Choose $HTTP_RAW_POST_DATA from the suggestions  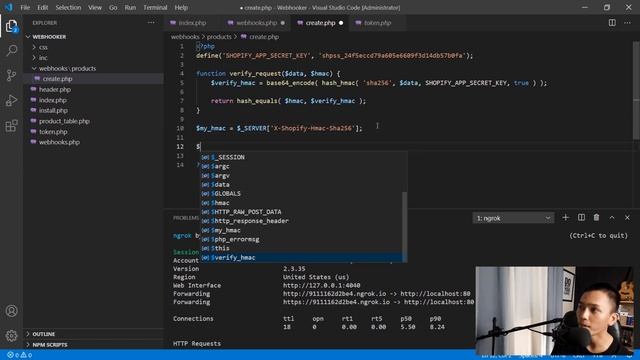click(301, 212)
